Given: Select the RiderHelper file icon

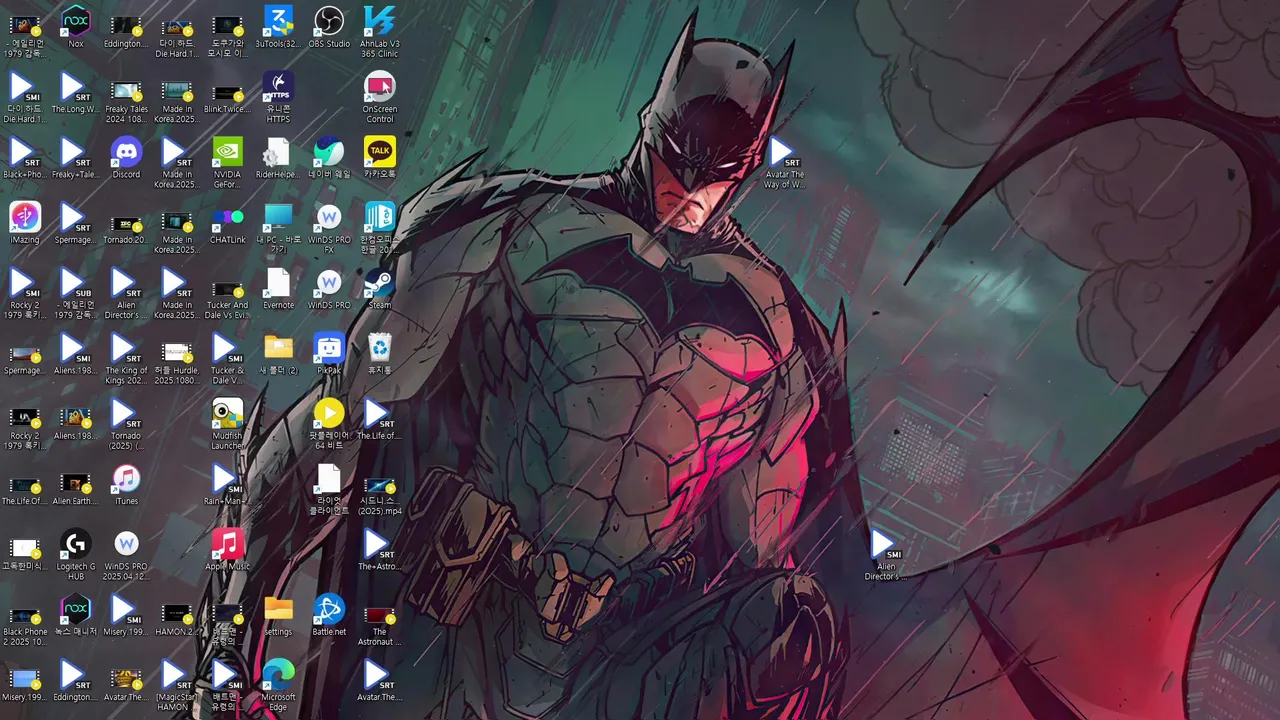Looking at the screenshot, I should [278, 158].
